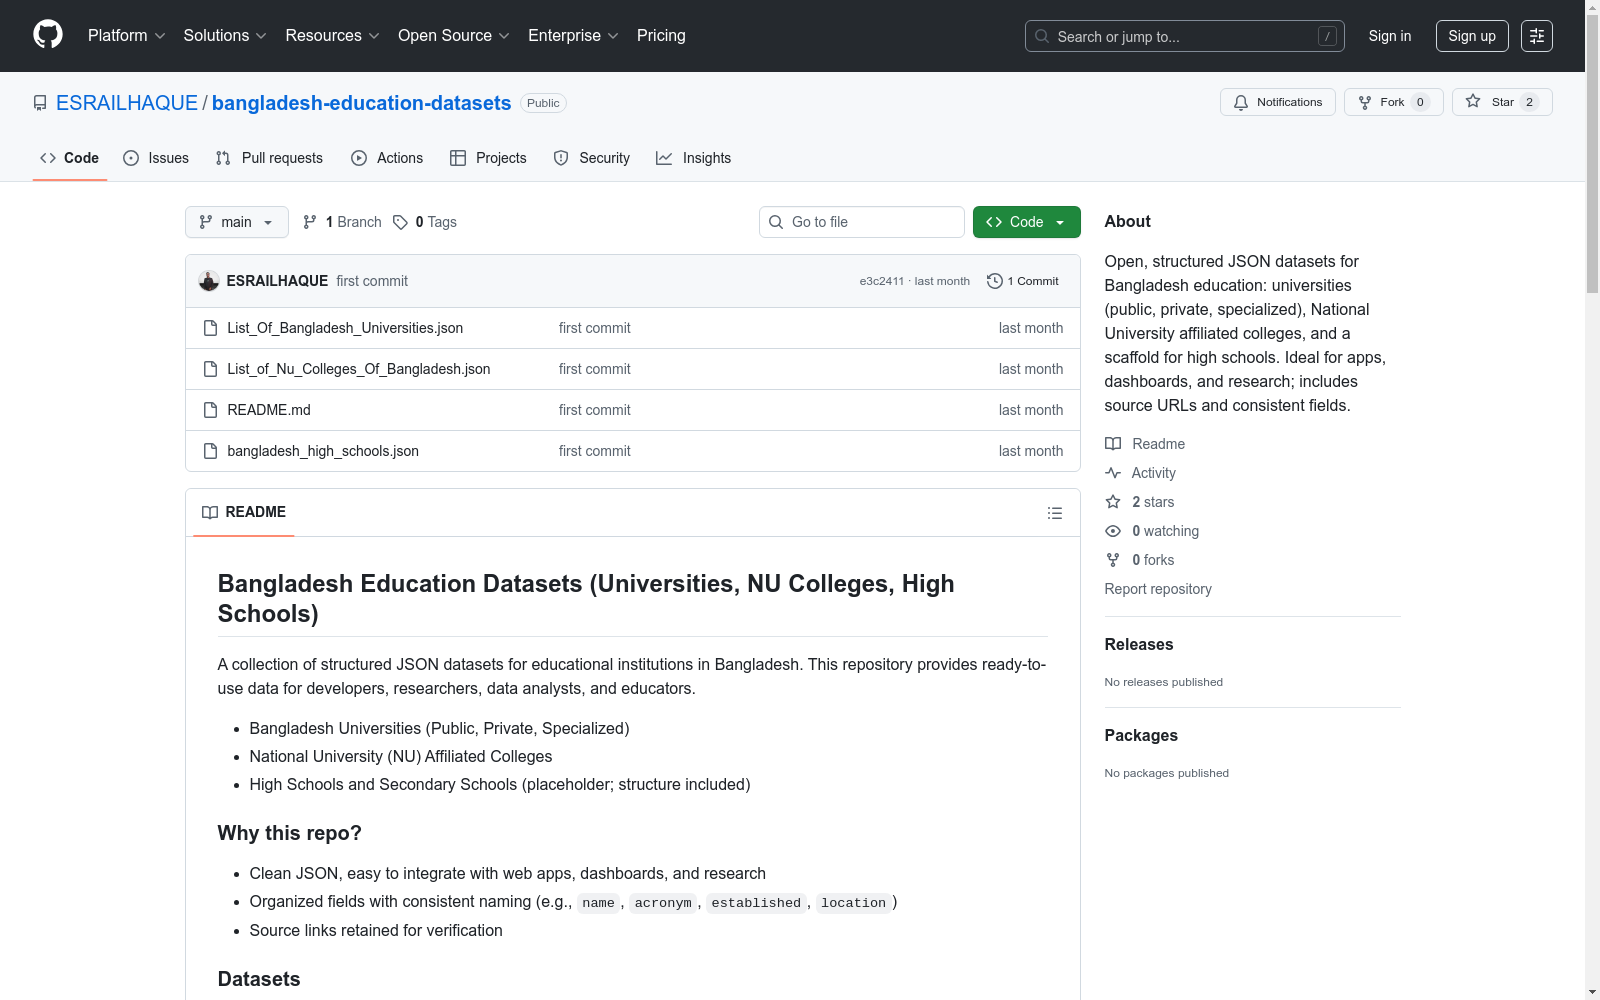
Task: Click the ESRAILHAQUE avatar in commit row
Action: pyautogui.click(x=209, y=281)
